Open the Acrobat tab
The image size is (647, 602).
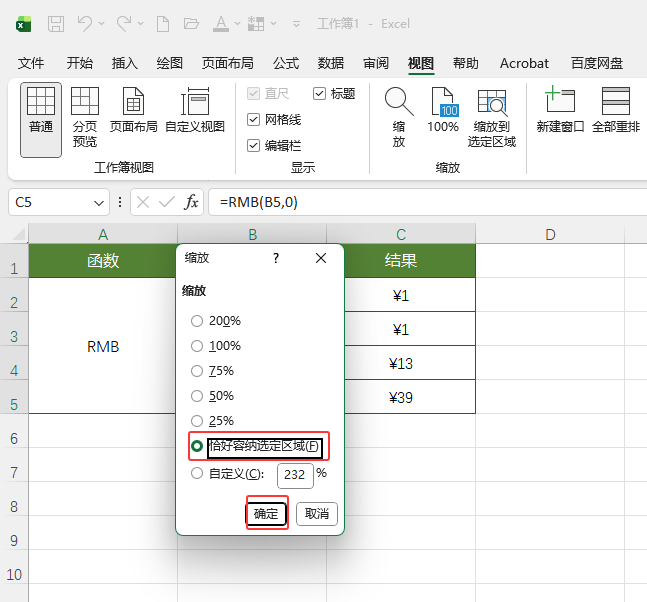[x=524, y=63]
